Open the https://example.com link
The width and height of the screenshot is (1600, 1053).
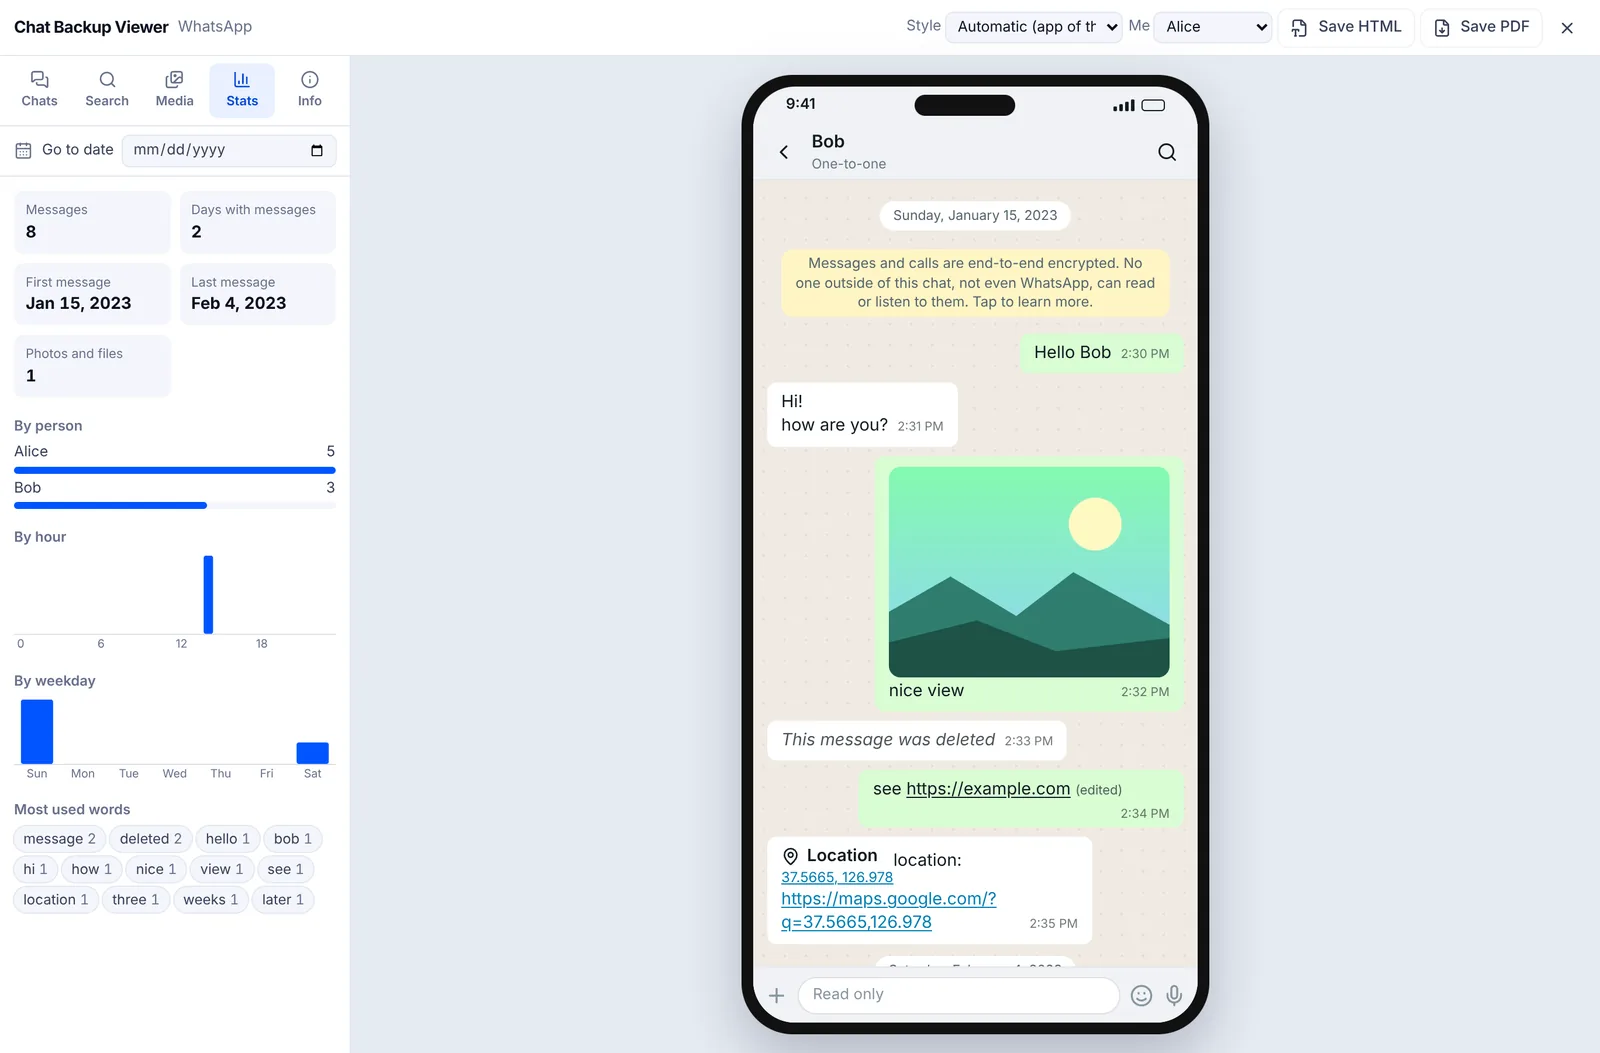click(x=988, y=789)
